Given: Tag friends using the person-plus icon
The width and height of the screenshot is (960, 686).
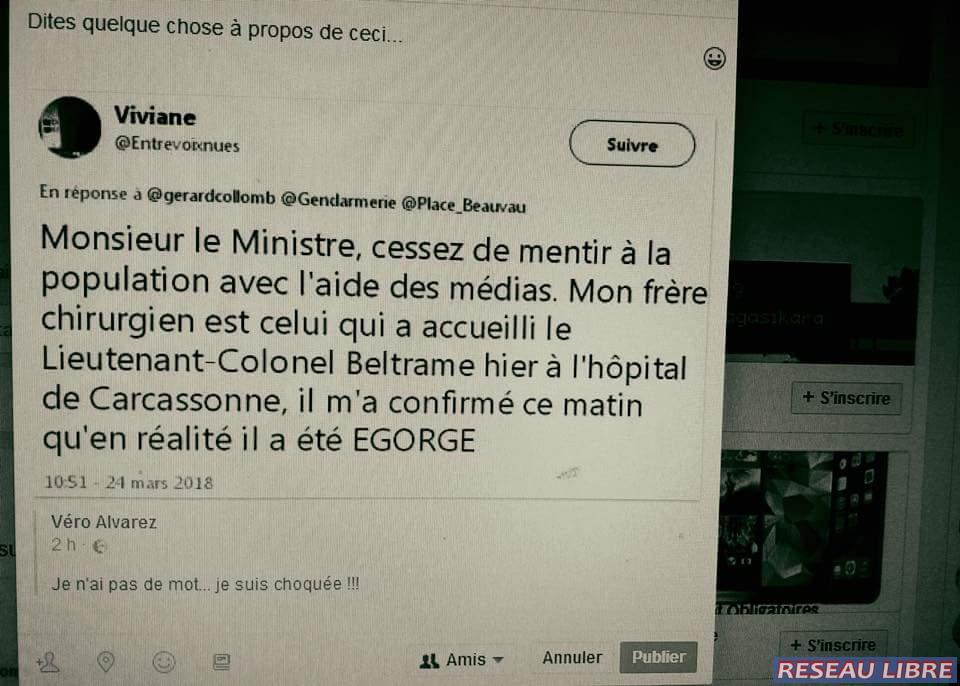Looking at the screenshot, I should (x=48, y=662).
